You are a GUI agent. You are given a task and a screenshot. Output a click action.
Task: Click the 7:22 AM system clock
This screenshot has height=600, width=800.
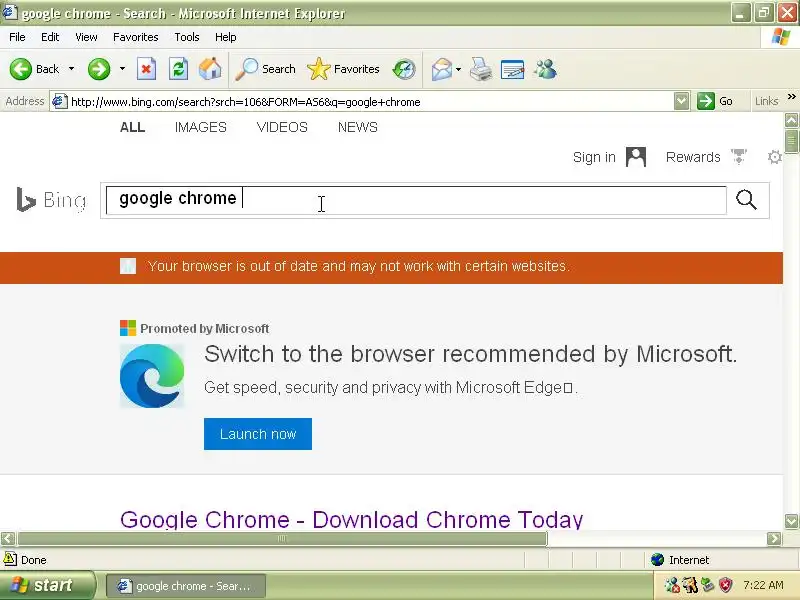[x=763, y=585]
